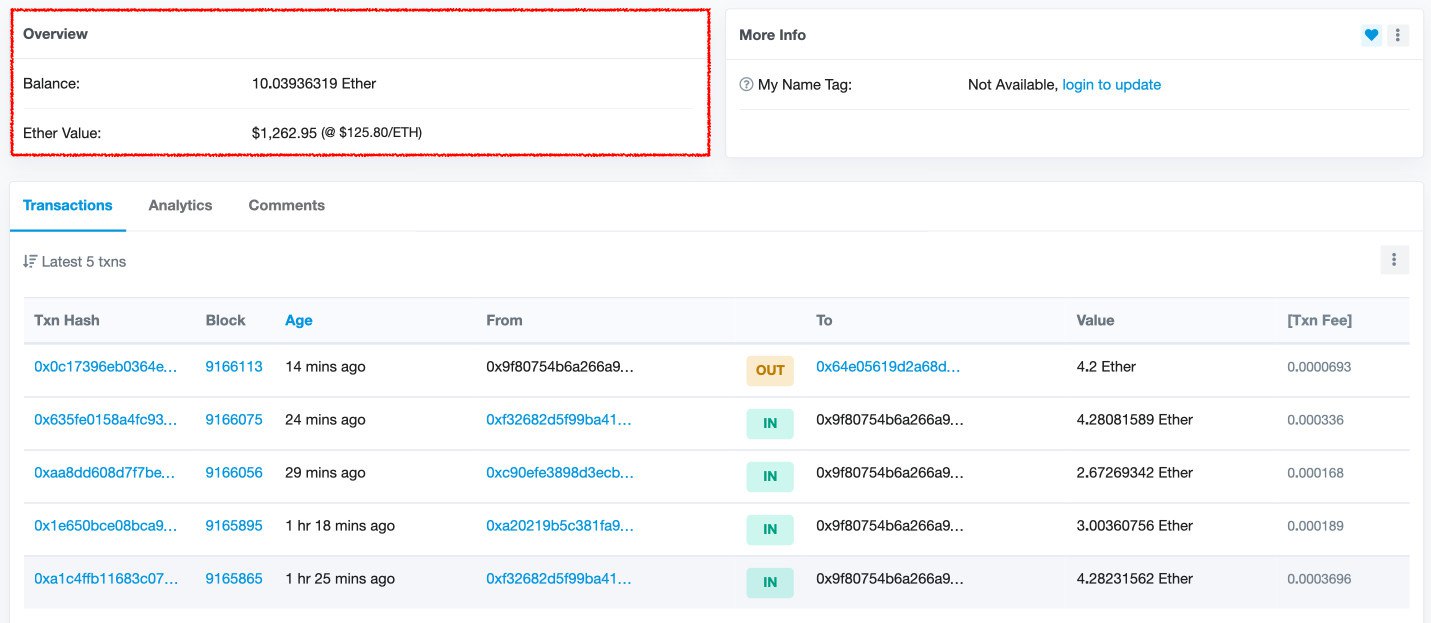Screen dimensions: 1431x623
Task: Click the sort icon beside Latest 5 txns
Action: click(x=30, y=262)
